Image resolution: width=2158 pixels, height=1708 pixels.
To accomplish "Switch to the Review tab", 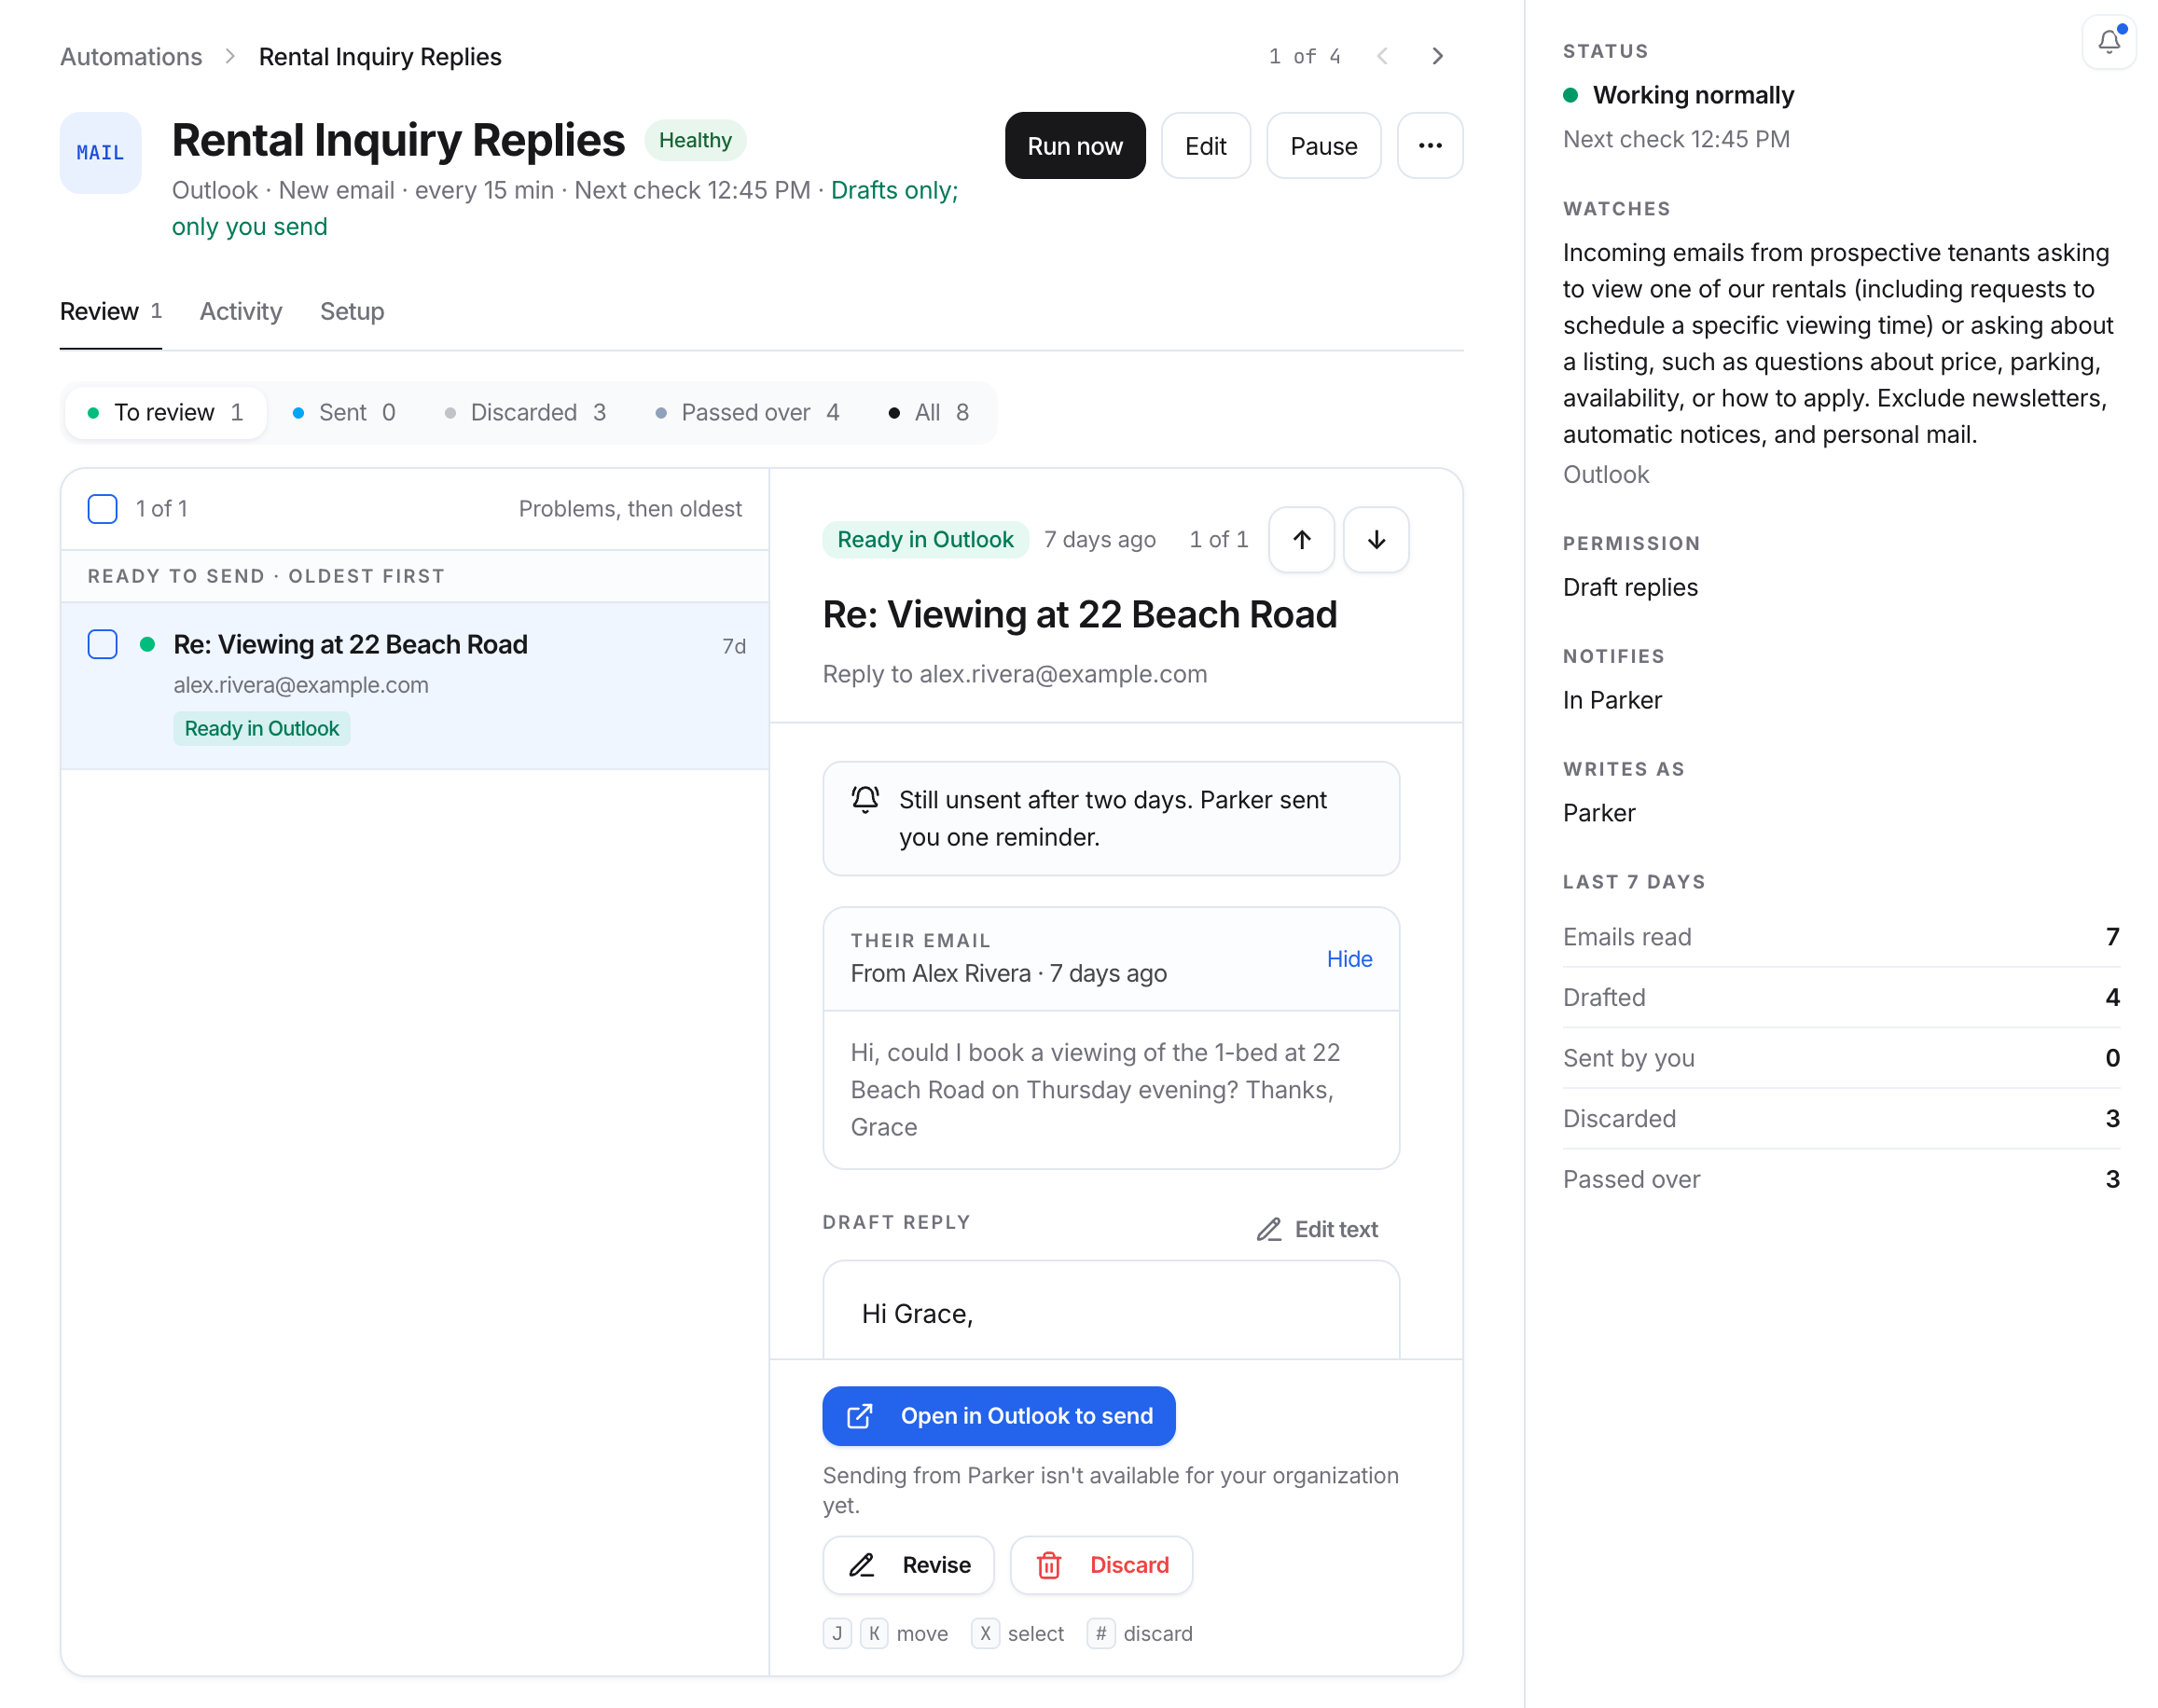I will pyautogui.click(x=111, y=312).
